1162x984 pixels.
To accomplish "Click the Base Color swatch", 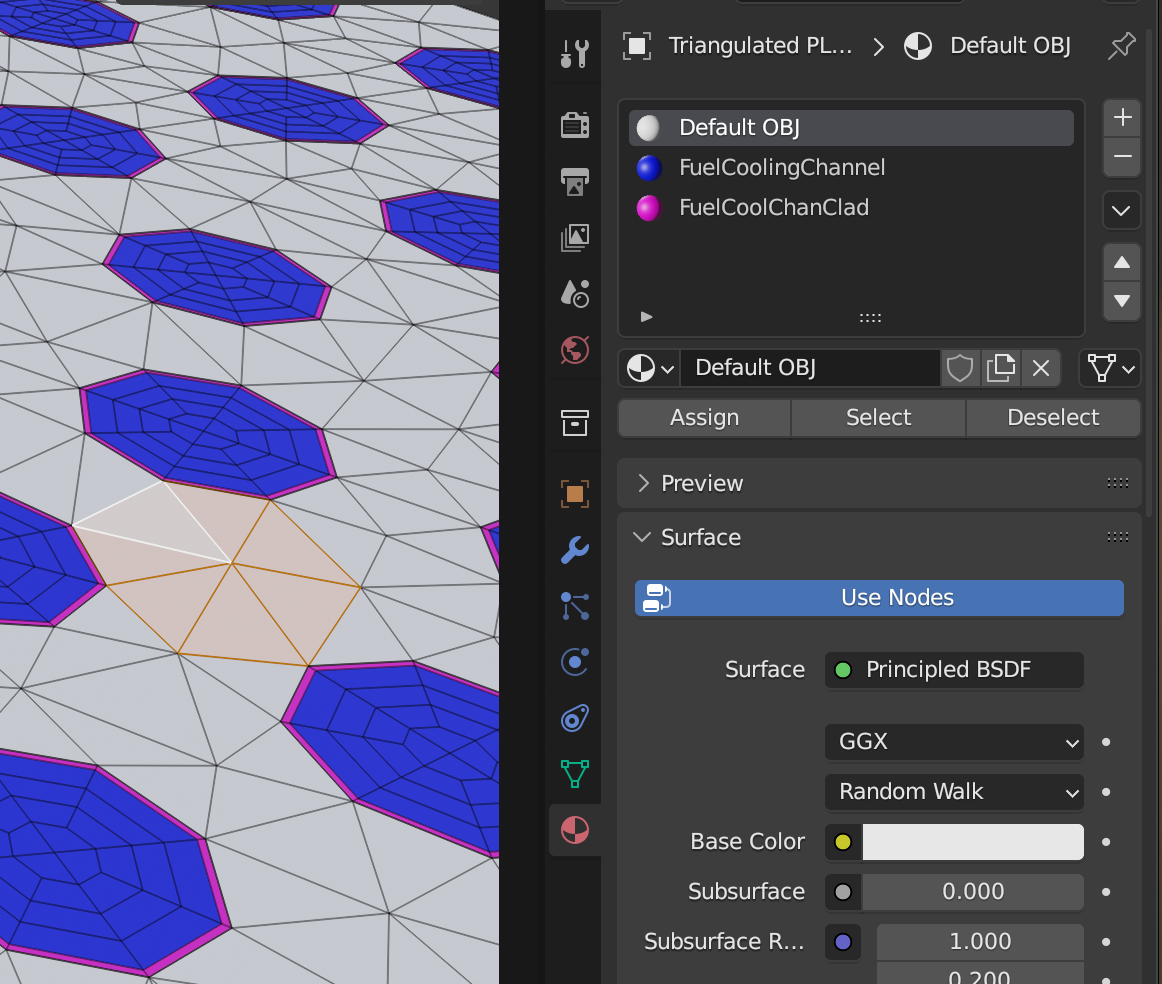I will point(973,842).
